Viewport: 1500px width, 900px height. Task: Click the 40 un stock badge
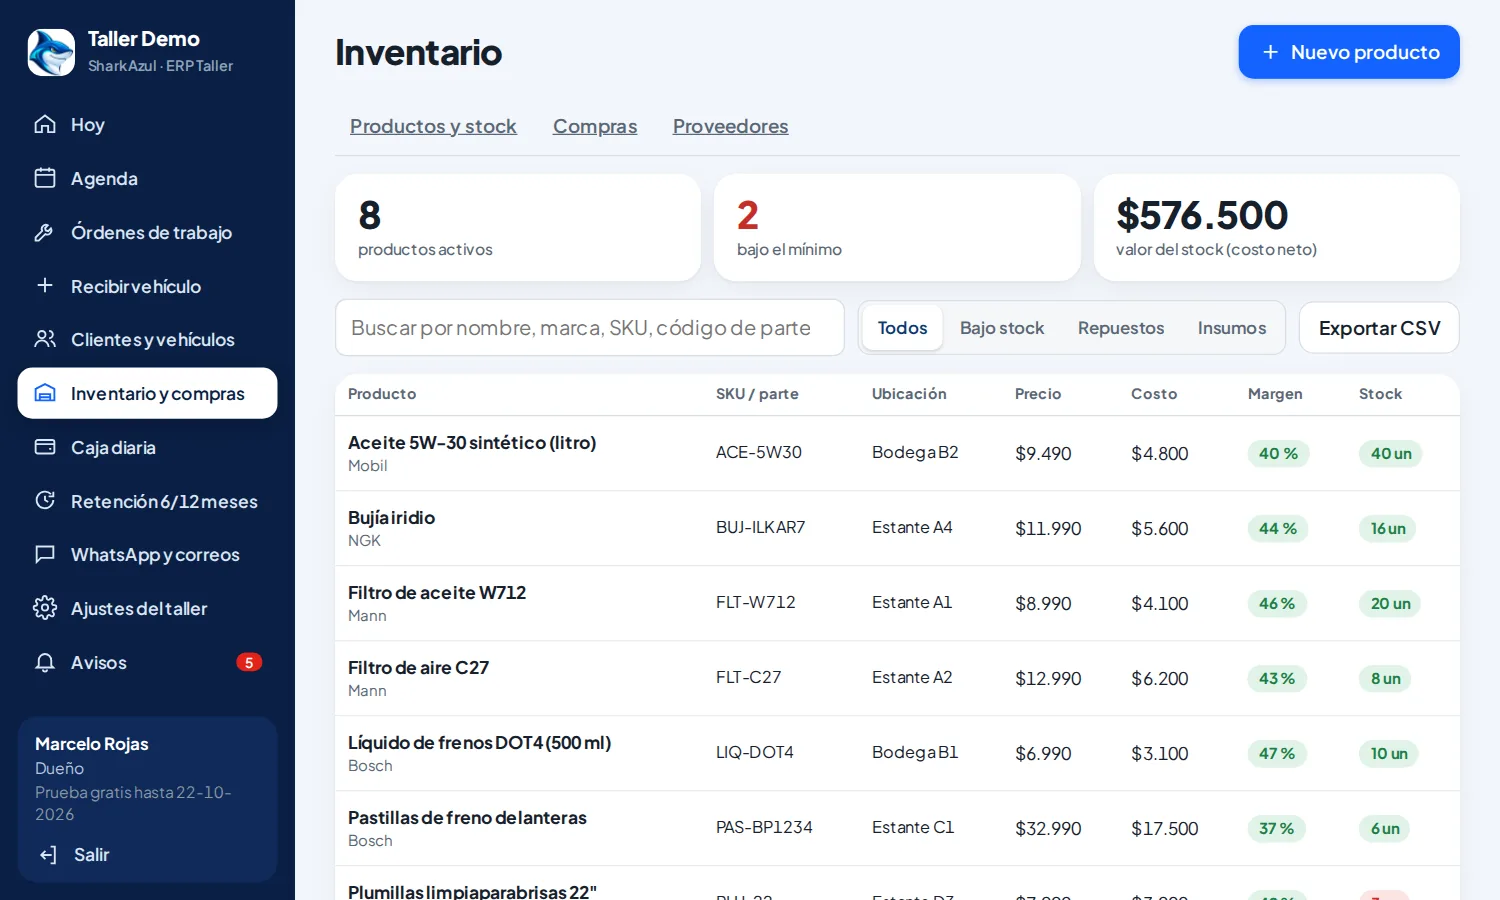coord(1391,453)
